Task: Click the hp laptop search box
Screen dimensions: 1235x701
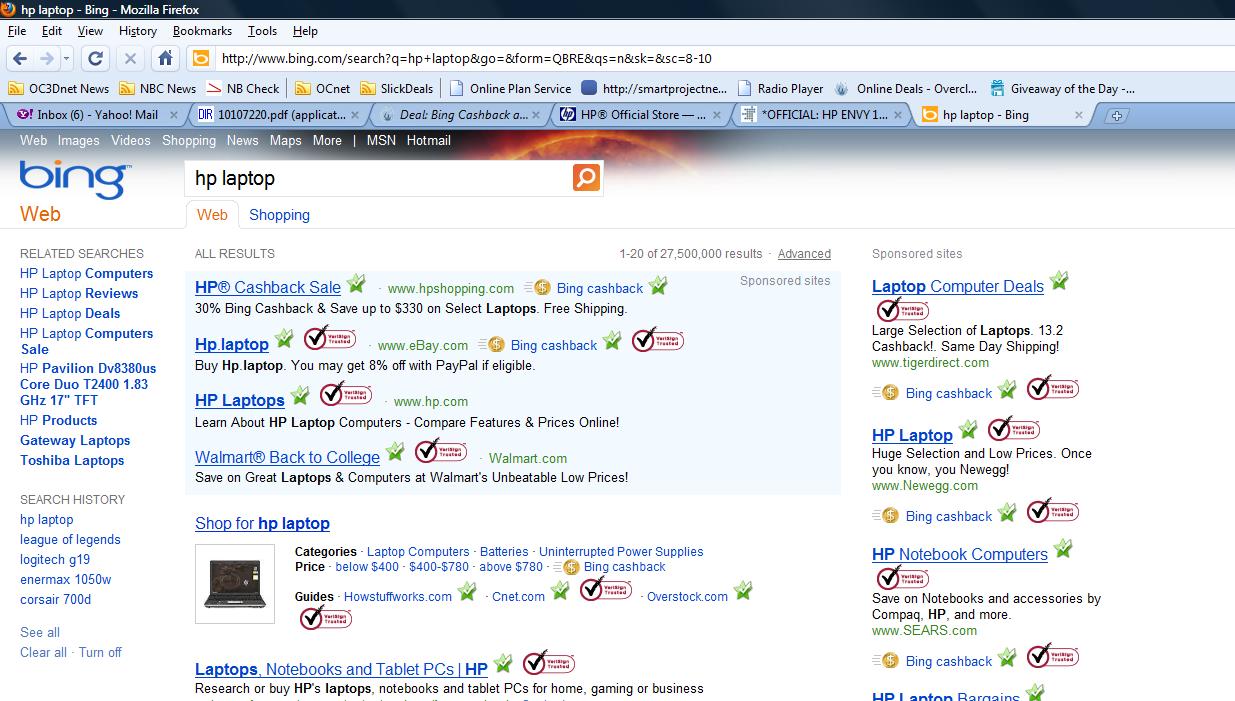Action: coord(379,178)
